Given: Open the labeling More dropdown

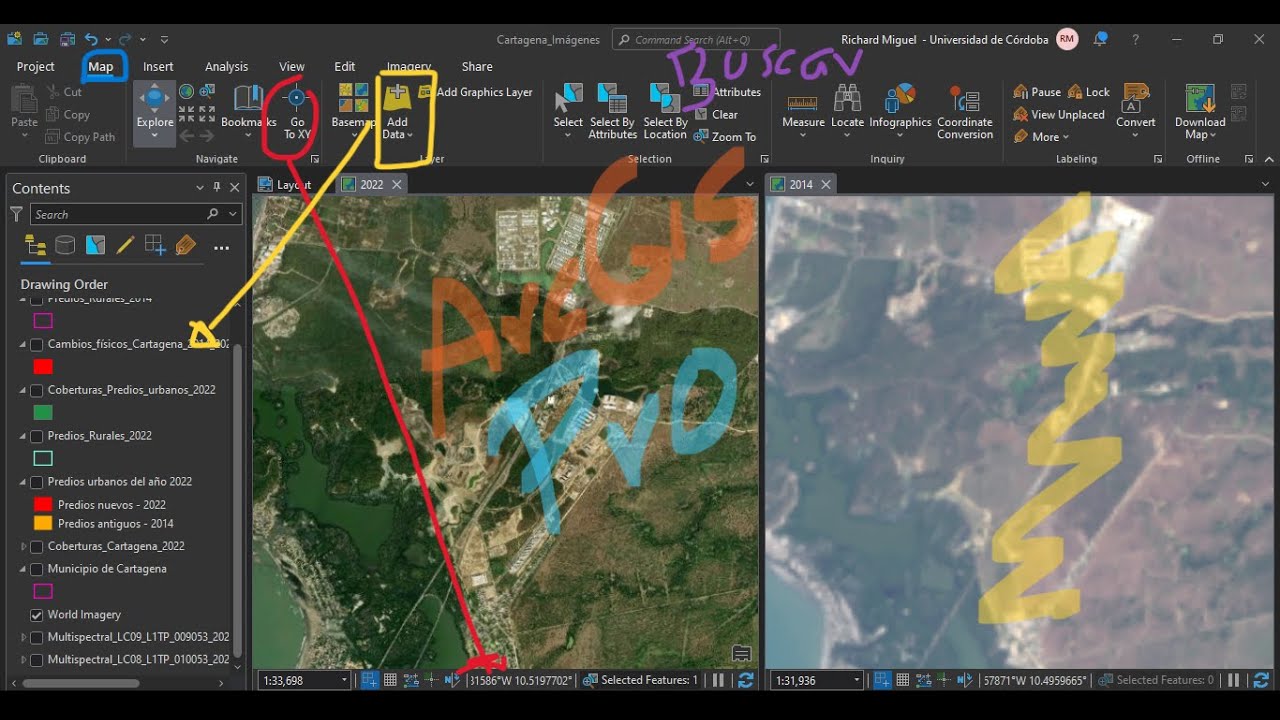Looking at the screenshot, I should click(1043, 137).
